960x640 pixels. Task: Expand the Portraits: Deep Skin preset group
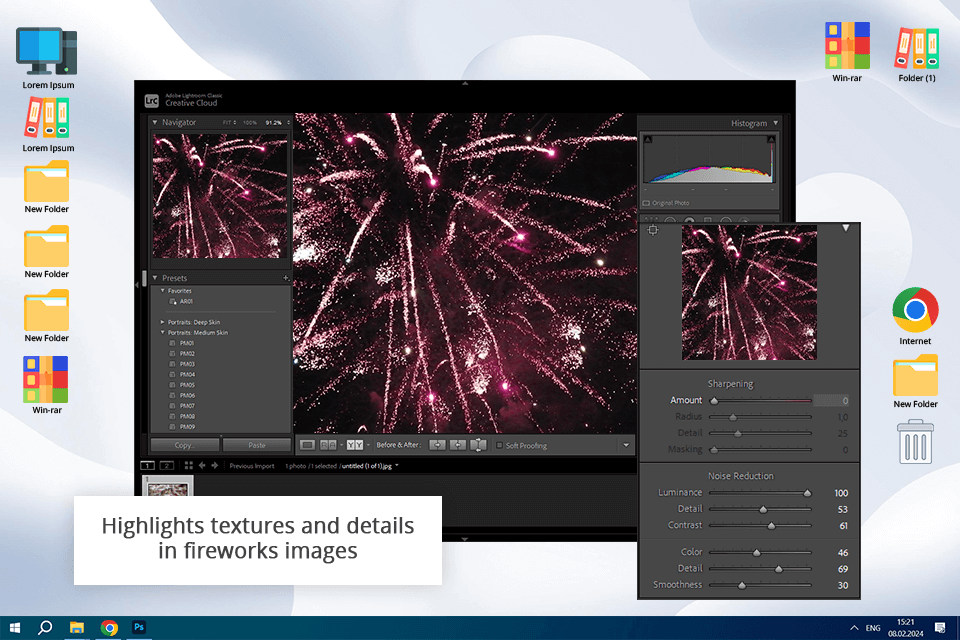pos(162,322)
